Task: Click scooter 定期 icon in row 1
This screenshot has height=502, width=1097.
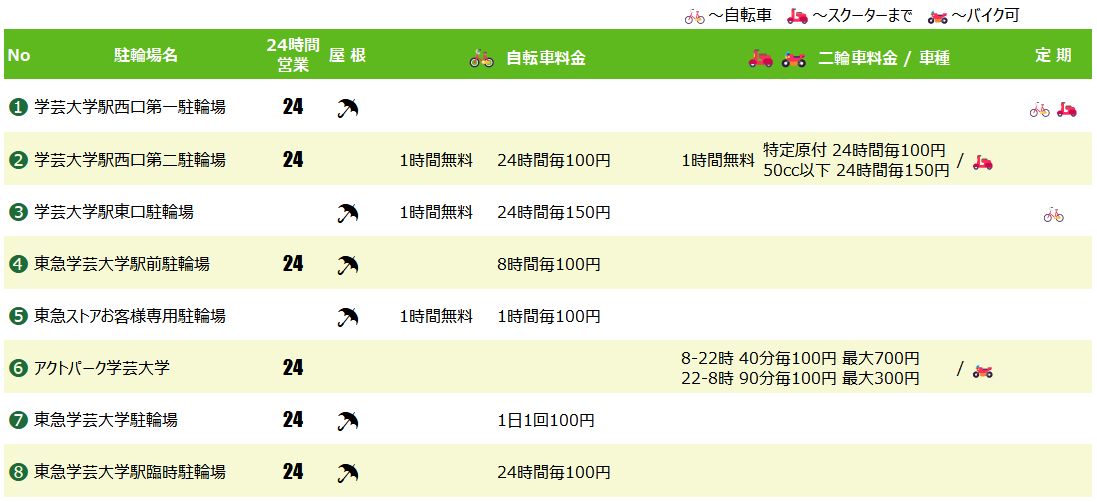Action: (1066, 109)
